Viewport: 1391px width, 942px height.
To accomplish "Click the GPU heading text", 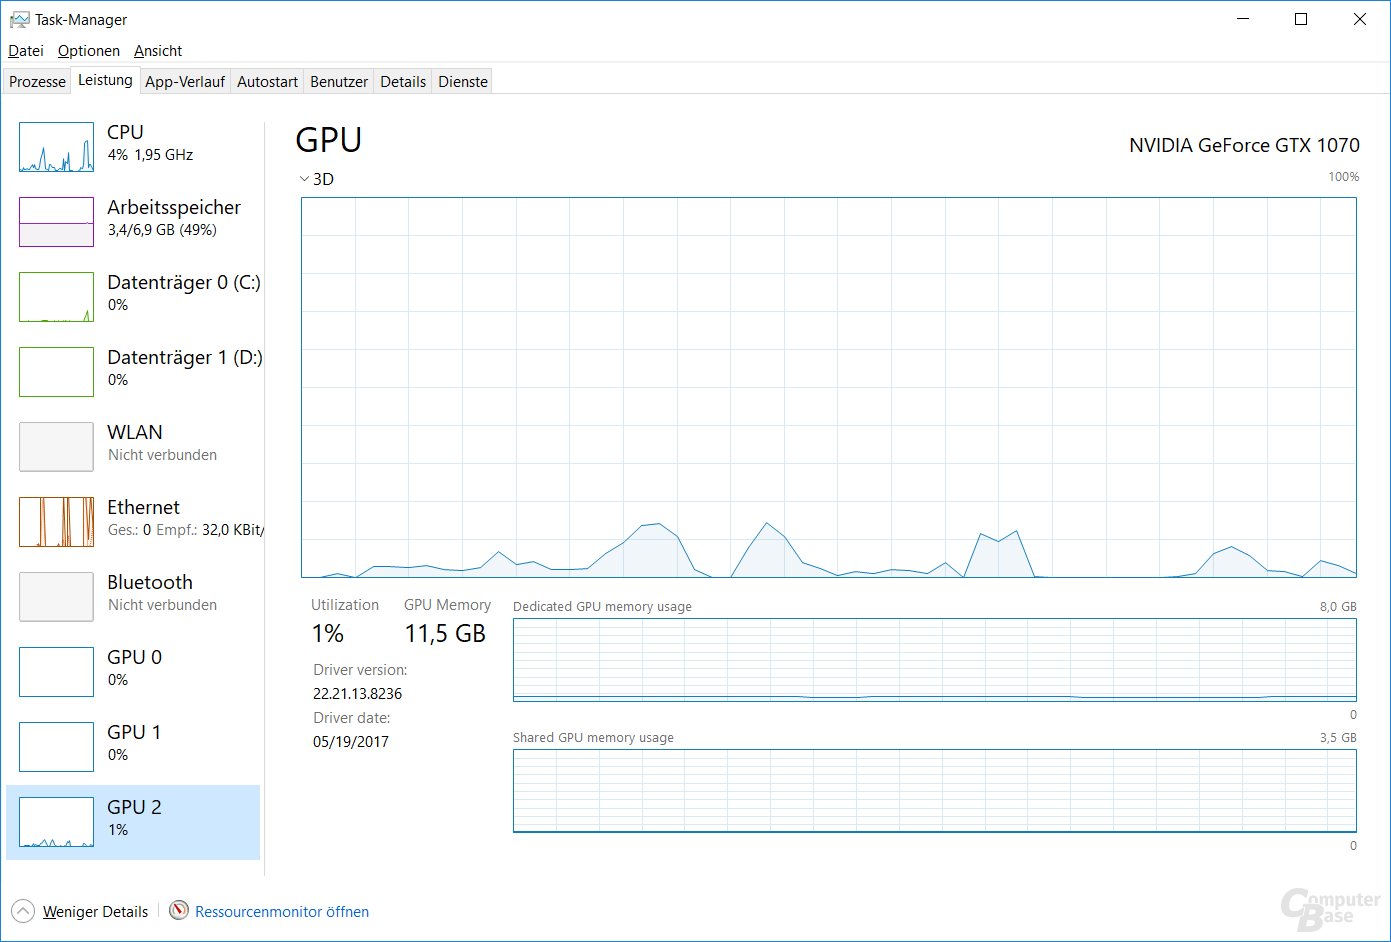I will tap(329, 140).
